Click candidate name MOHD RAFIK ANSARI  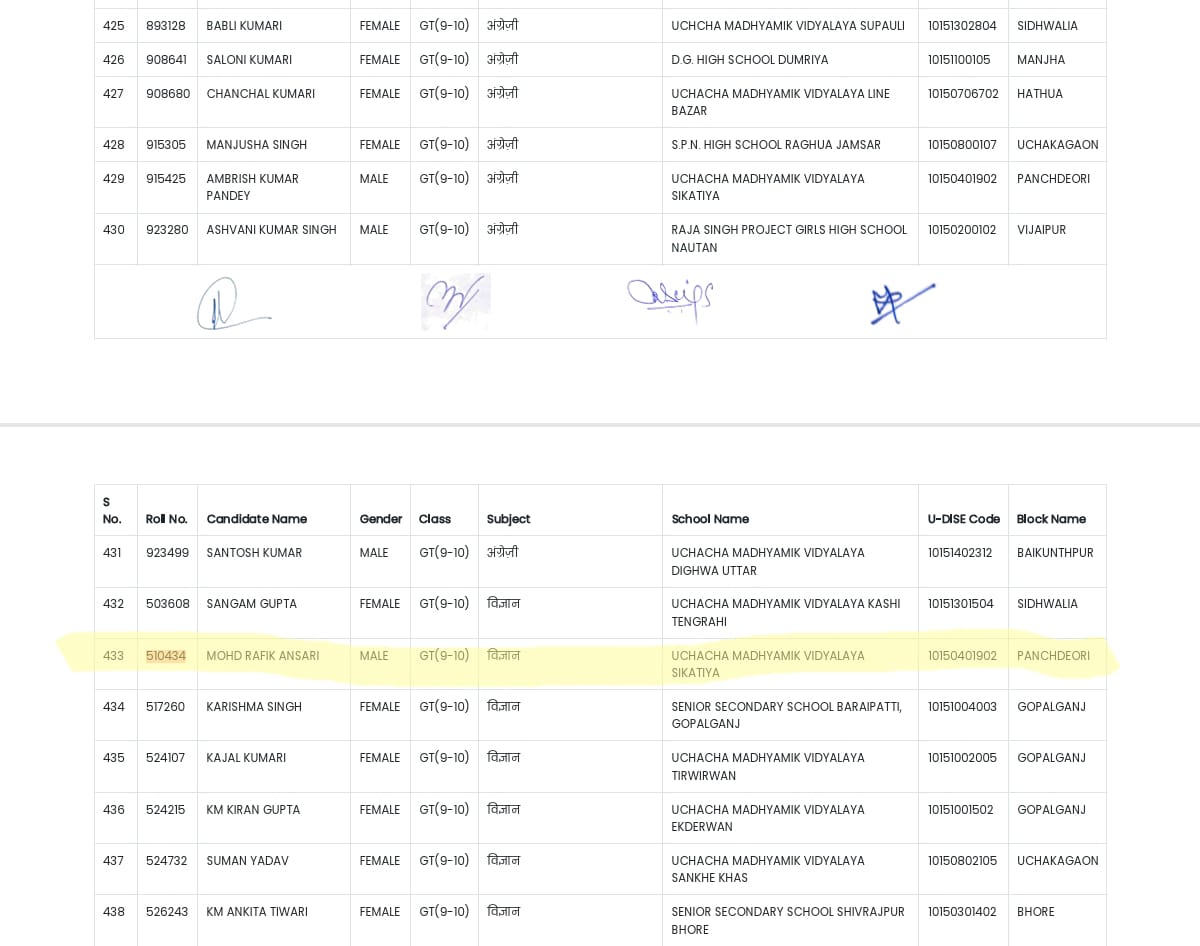click(x=263, y=656)
